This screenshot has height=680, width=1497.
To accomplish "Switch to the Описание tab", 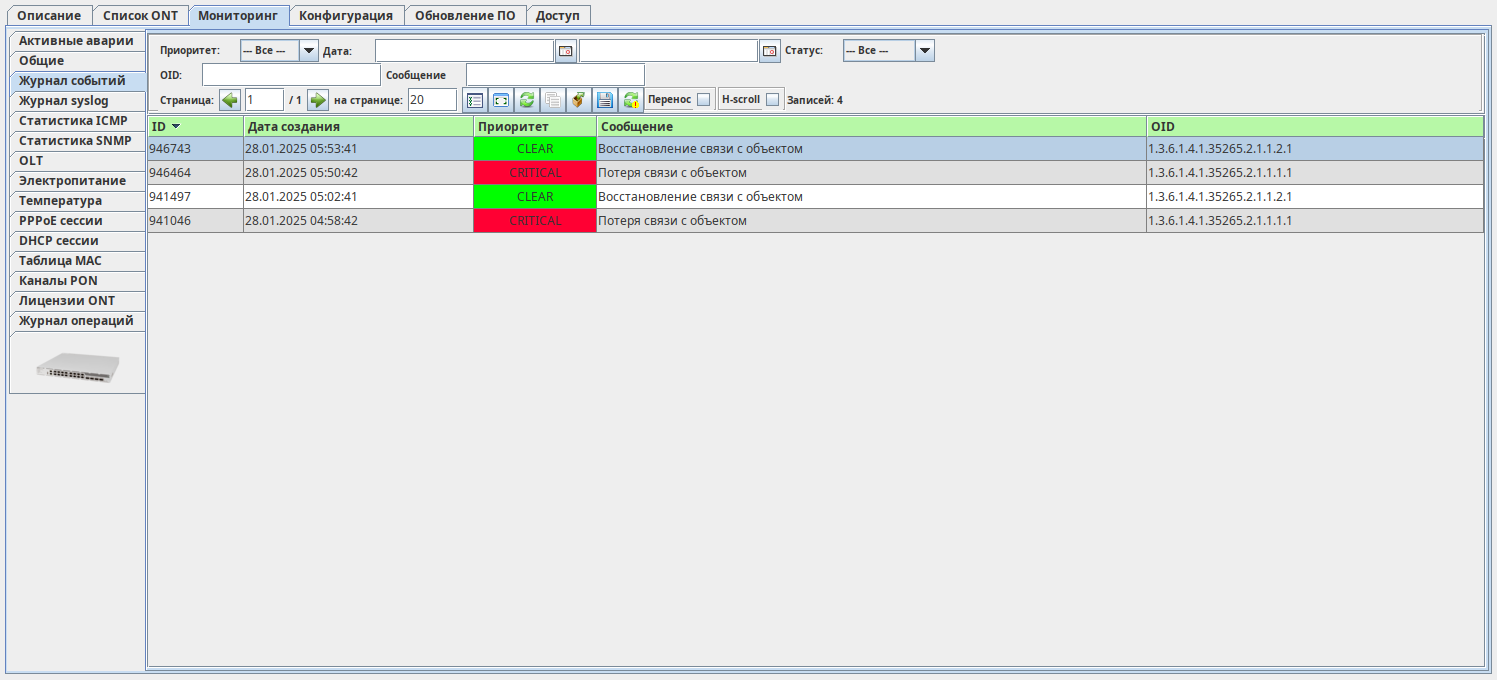I will [49, 16].
